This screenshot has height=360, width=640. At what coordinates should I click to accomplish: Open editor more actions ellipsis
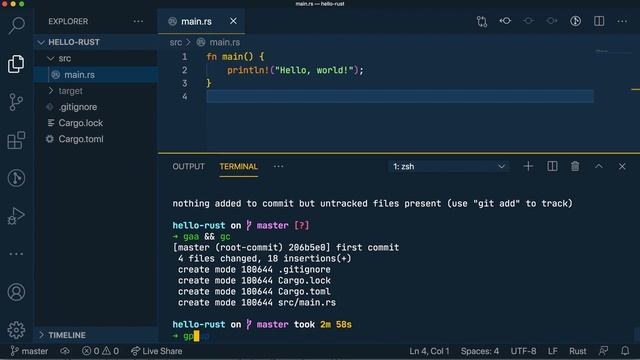point(622,21)
